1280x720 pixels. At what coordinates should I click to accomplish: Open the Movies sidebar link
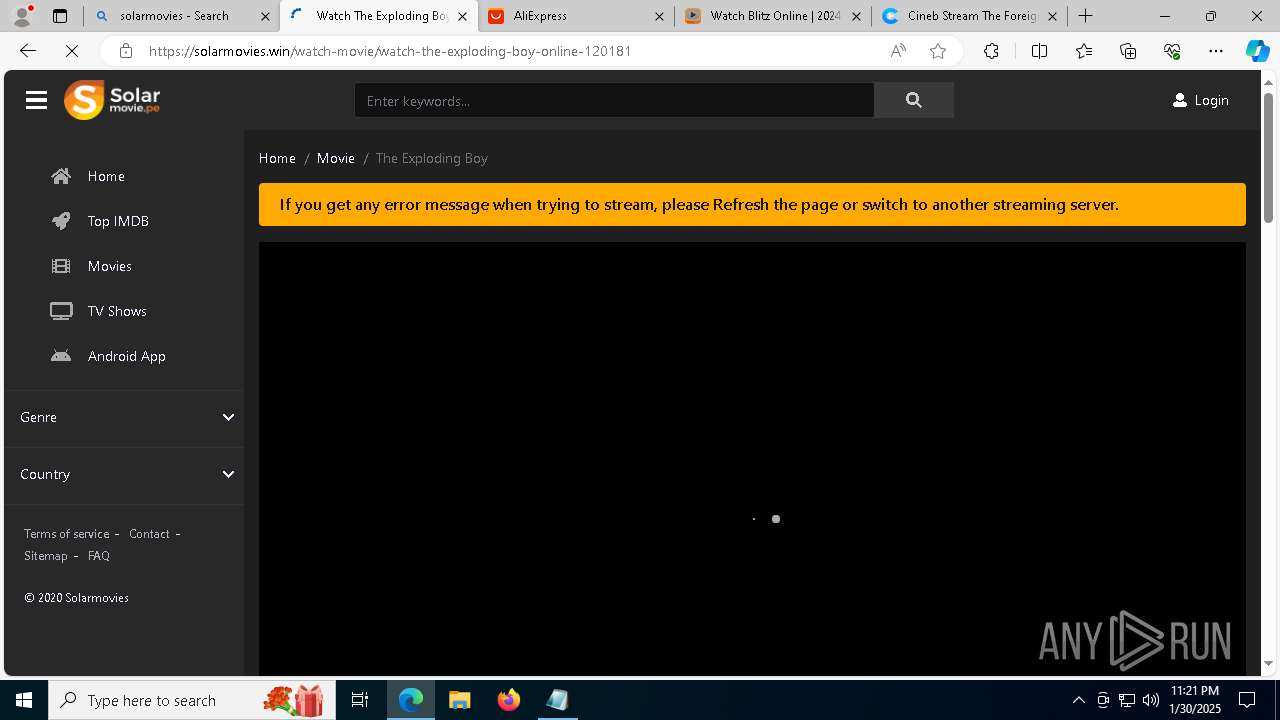[x=110, y=266]
